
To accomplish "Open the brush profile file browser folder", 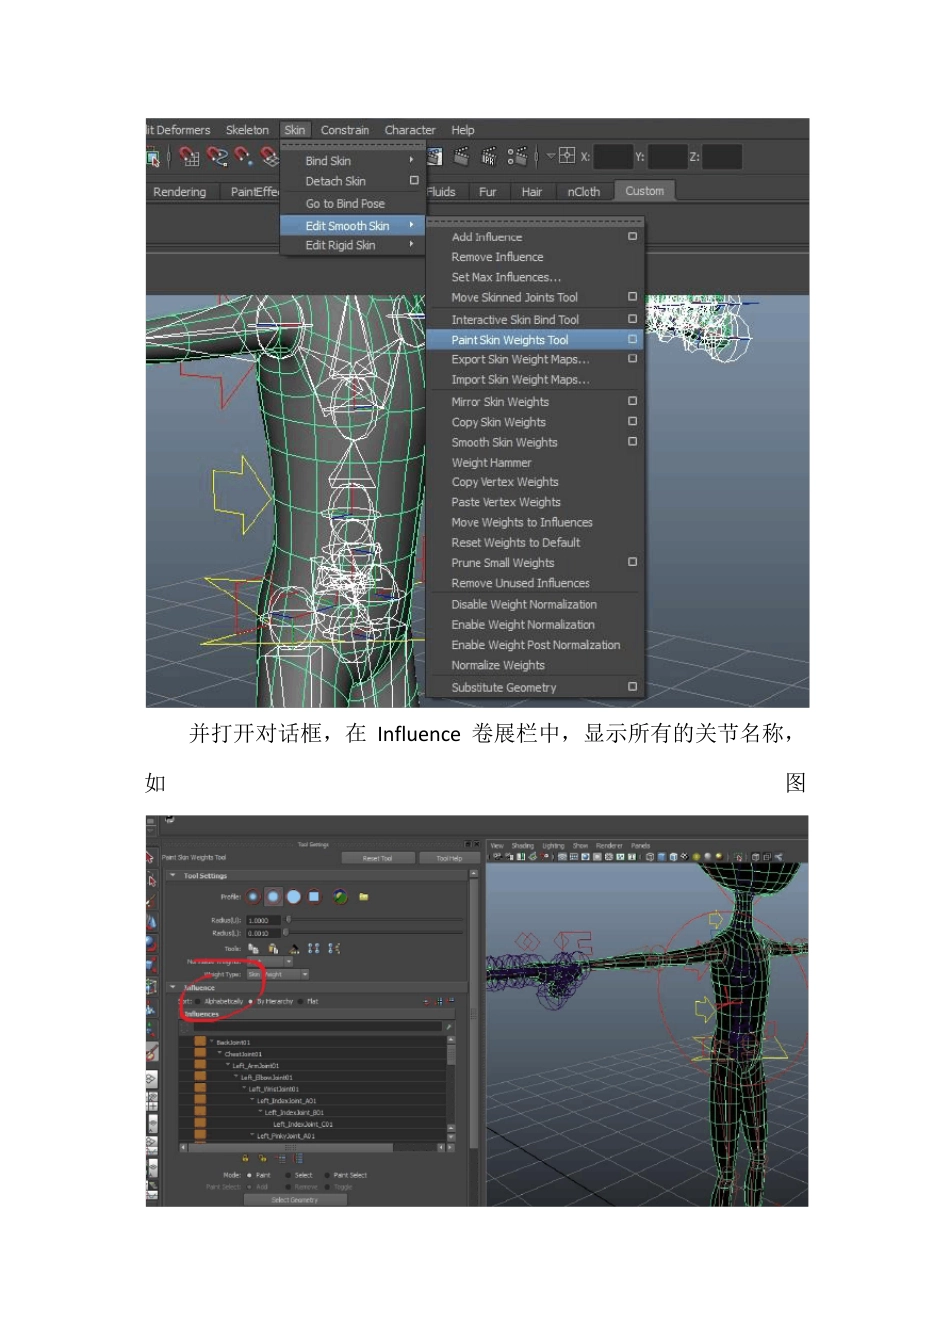I will (x=364, y=897).
